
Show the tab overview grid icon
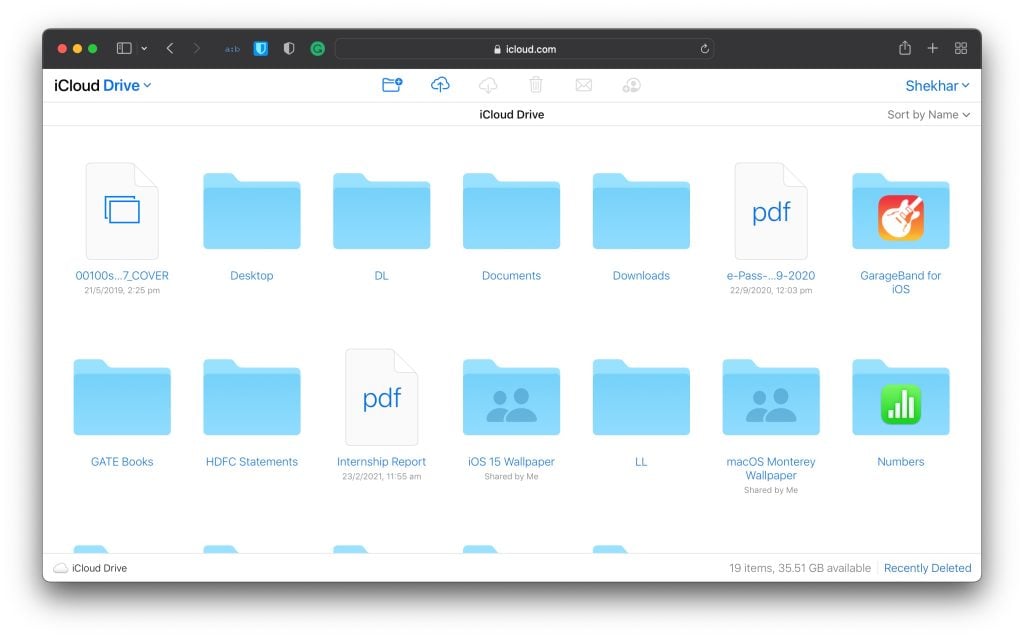coord(961,48)
